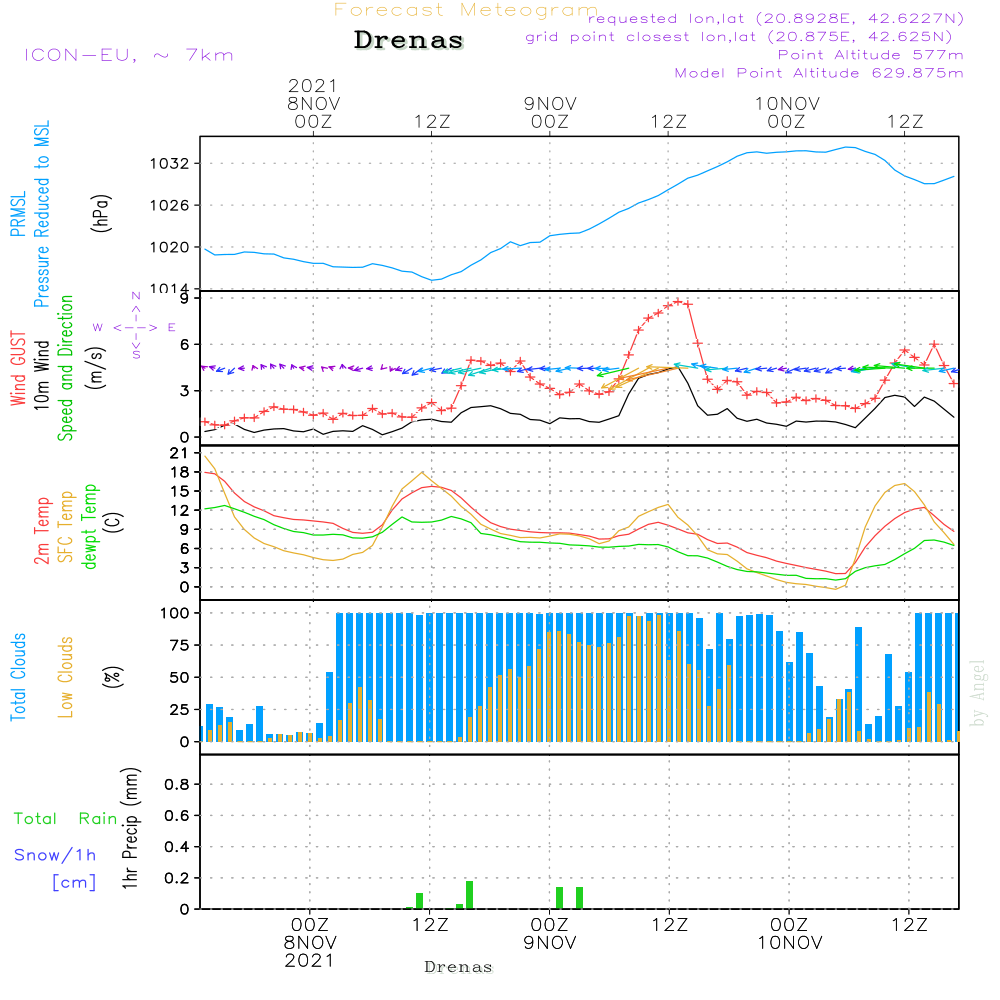1000x1000 pixels.
Task: Click the grid point closest lon,lat text
Action: [745, 37]
